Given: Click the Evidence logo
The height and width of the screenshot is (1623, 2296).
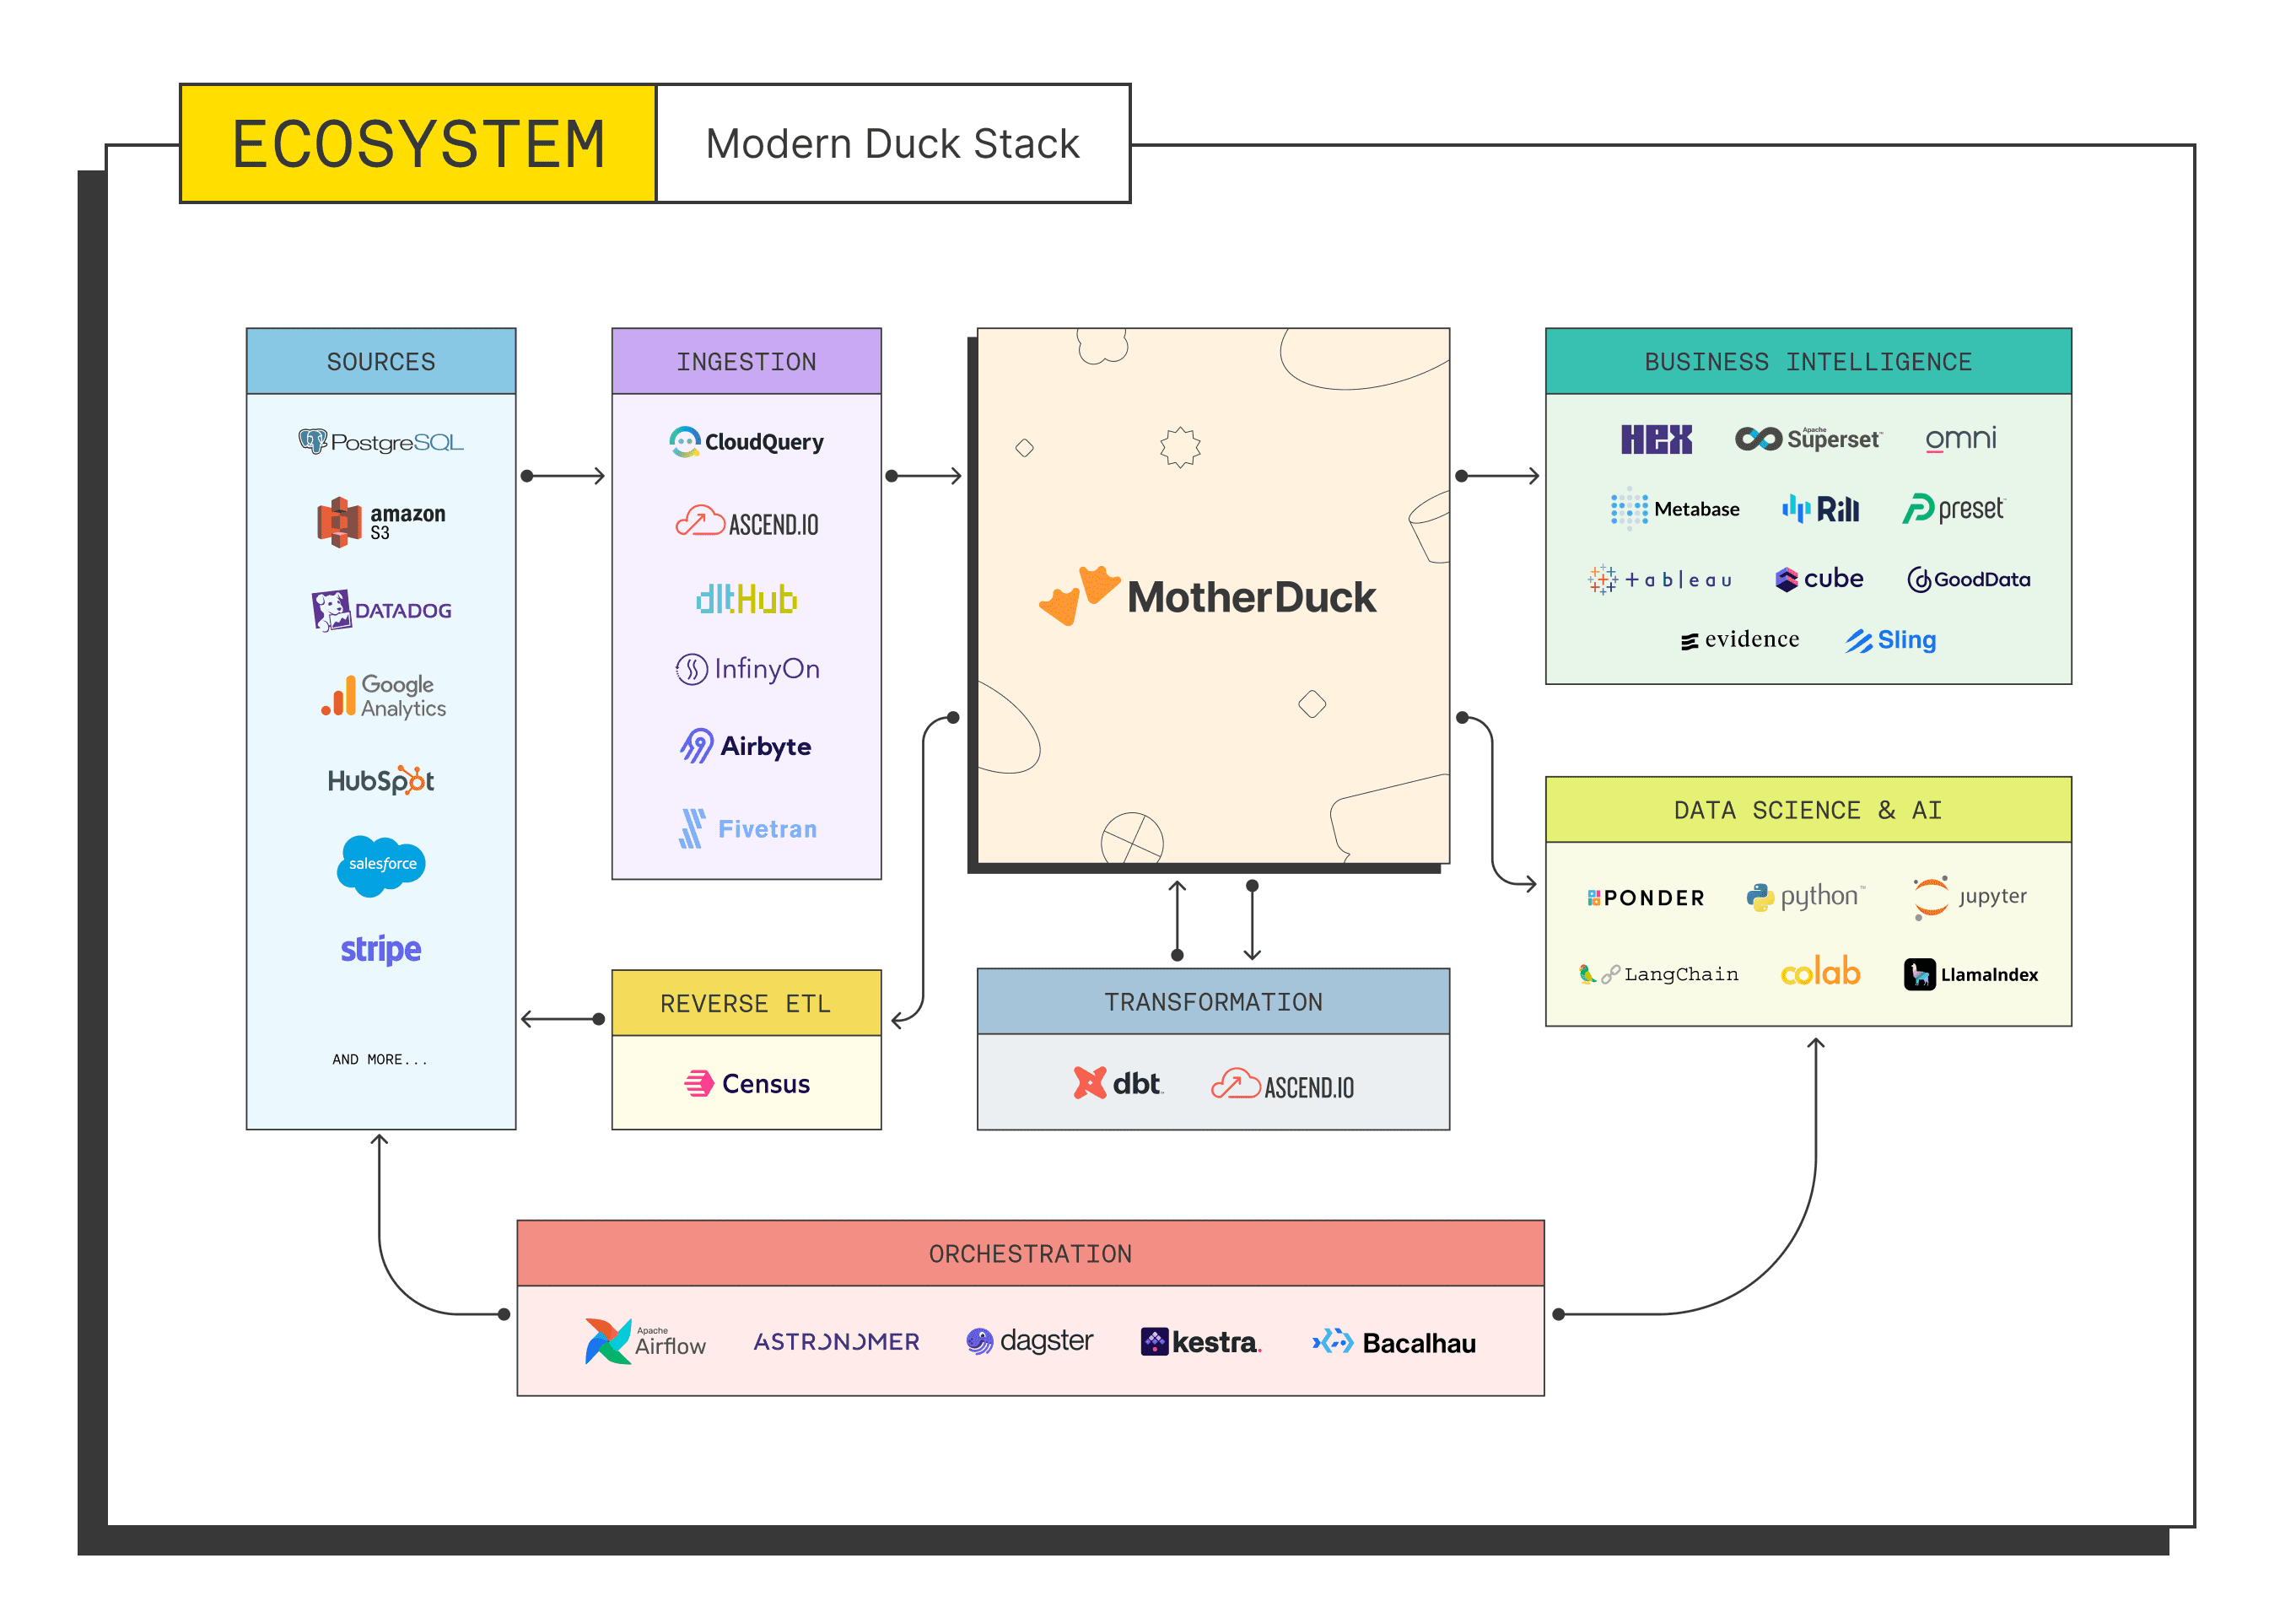Looking at the screenshot, I should 1739,639.
